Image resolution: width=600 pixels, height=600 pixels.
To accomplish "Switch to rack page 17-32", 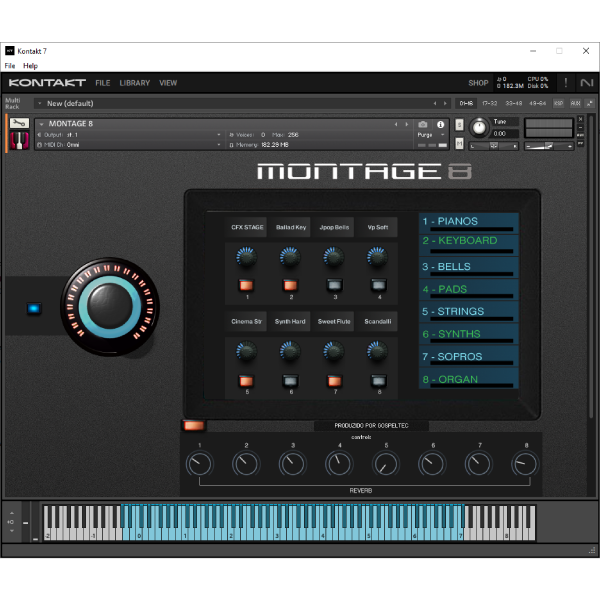I will 489,103.
